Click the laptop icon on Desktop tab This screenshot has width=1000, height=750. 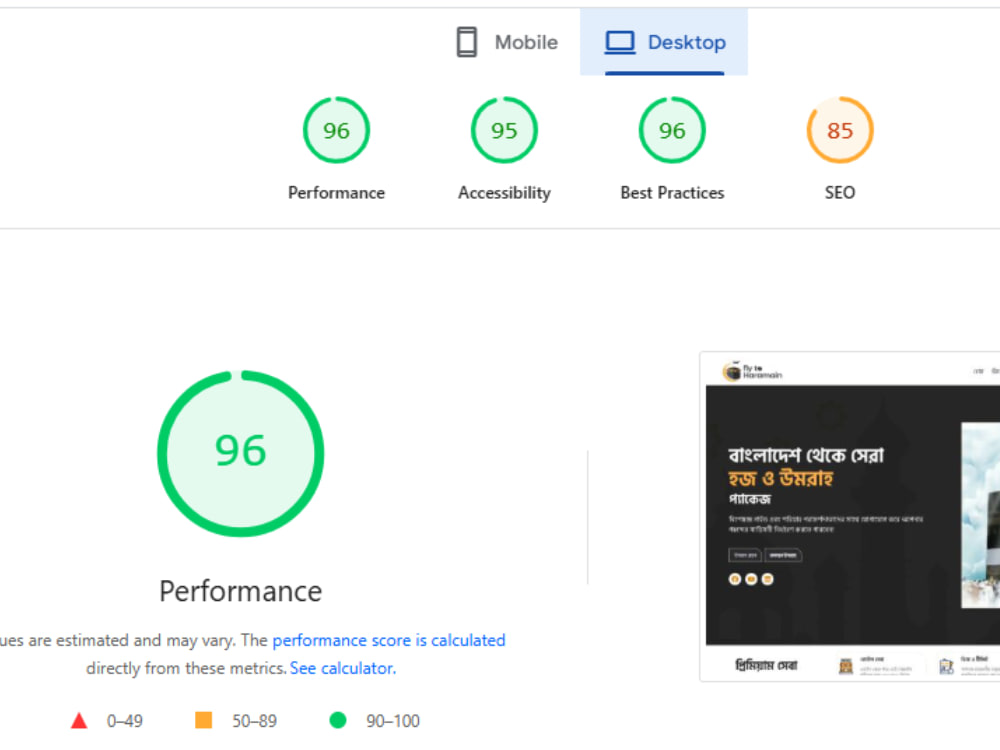point(620,42)
